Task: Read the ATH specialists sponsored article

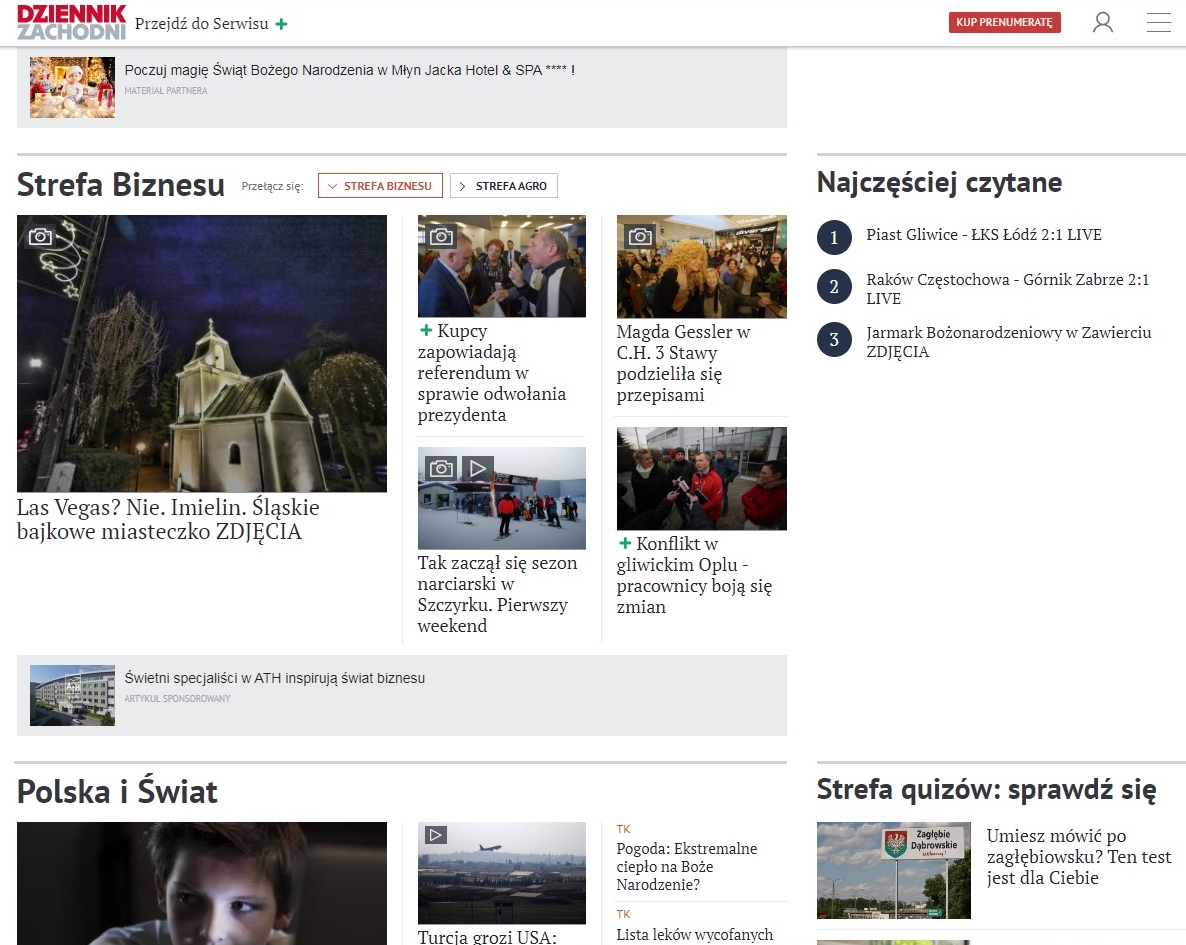Action: coord(275,678)
